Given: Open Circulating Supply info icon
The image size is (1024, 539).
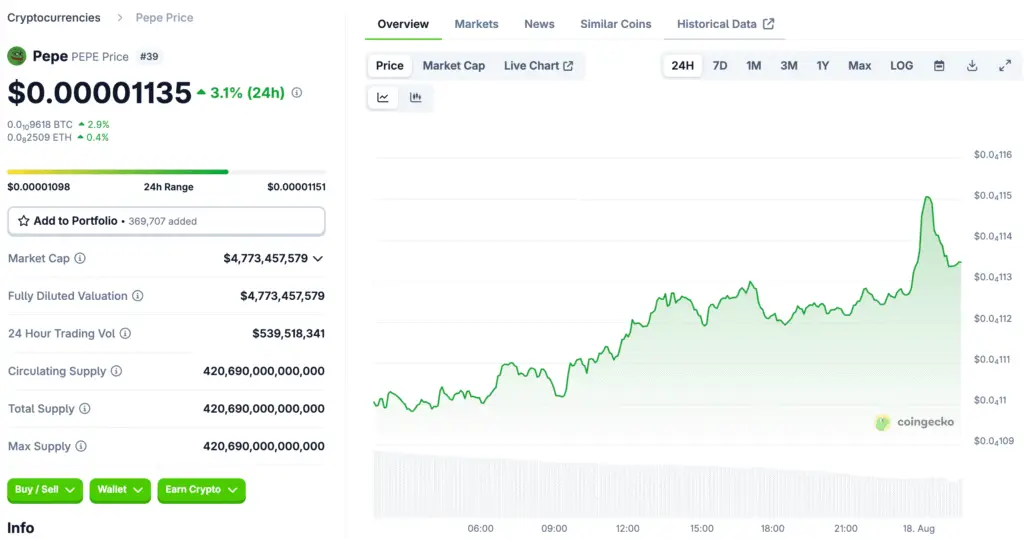Looking at the screenshot, I should pos(116,371).
